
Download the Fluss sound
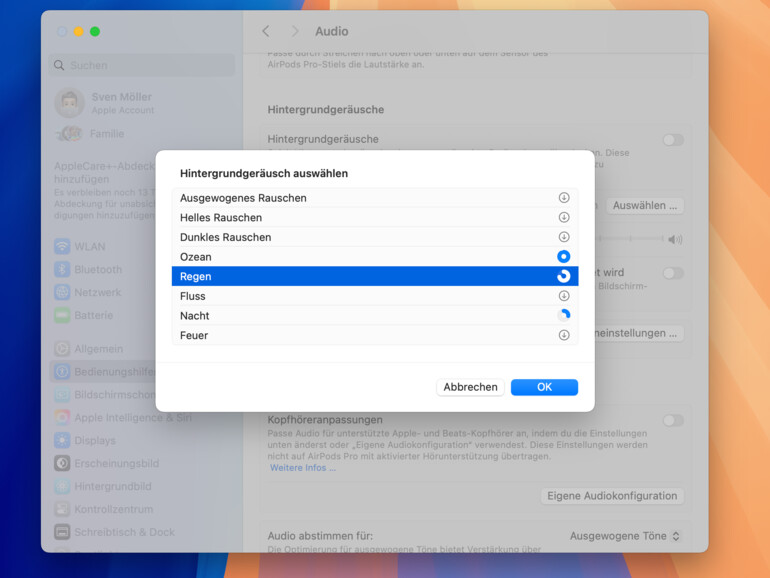(x=564, y=296)
